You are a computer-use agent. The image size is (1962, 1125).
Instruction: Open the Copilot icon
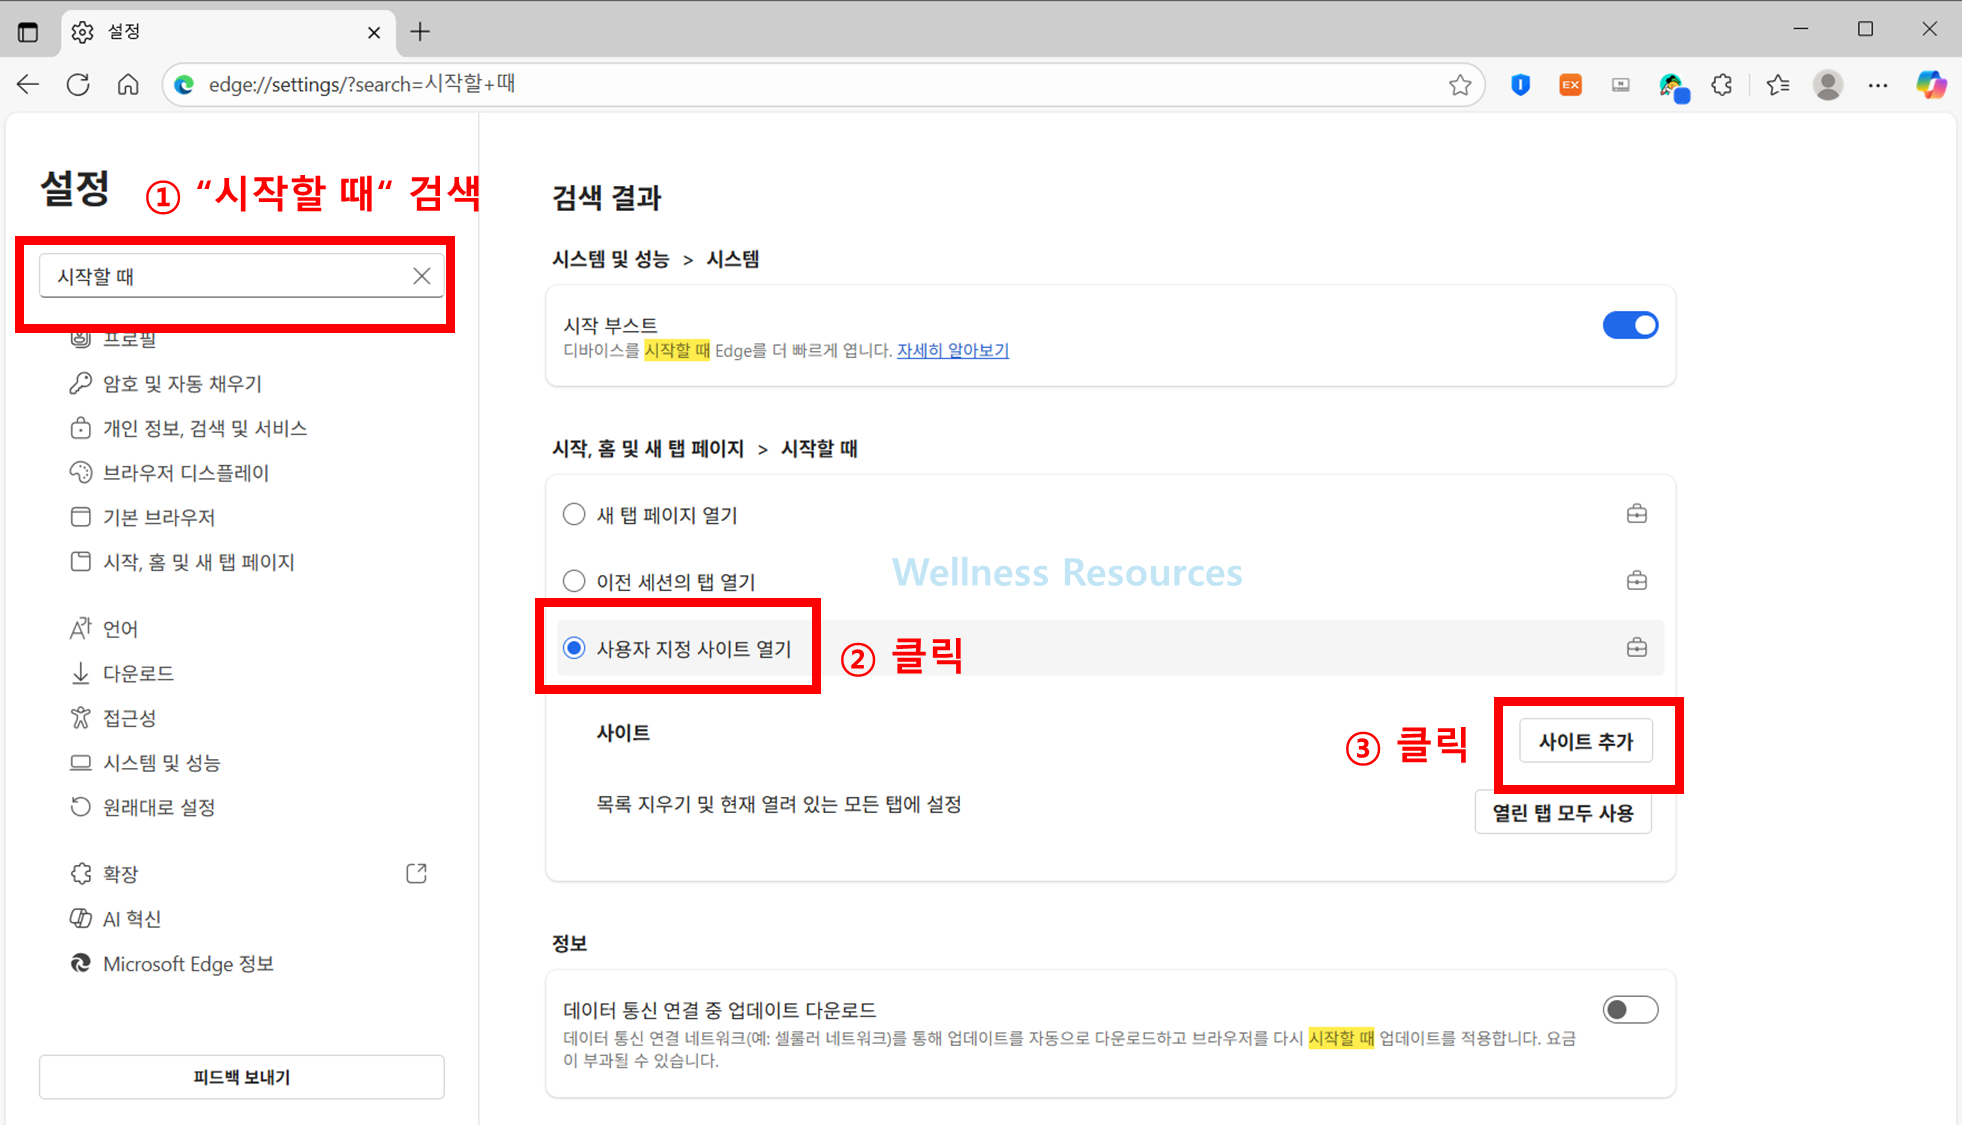(x=1931, y=85)
